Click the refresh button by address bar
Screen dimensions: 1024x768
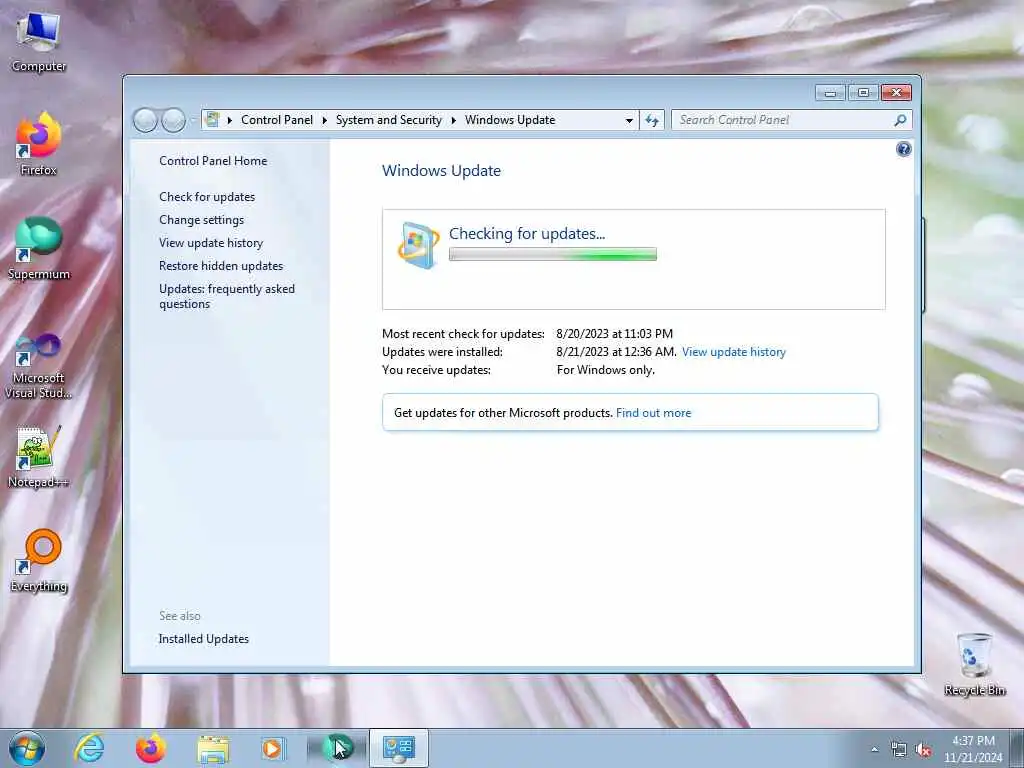pyautogui.click(x=652, y=120)
